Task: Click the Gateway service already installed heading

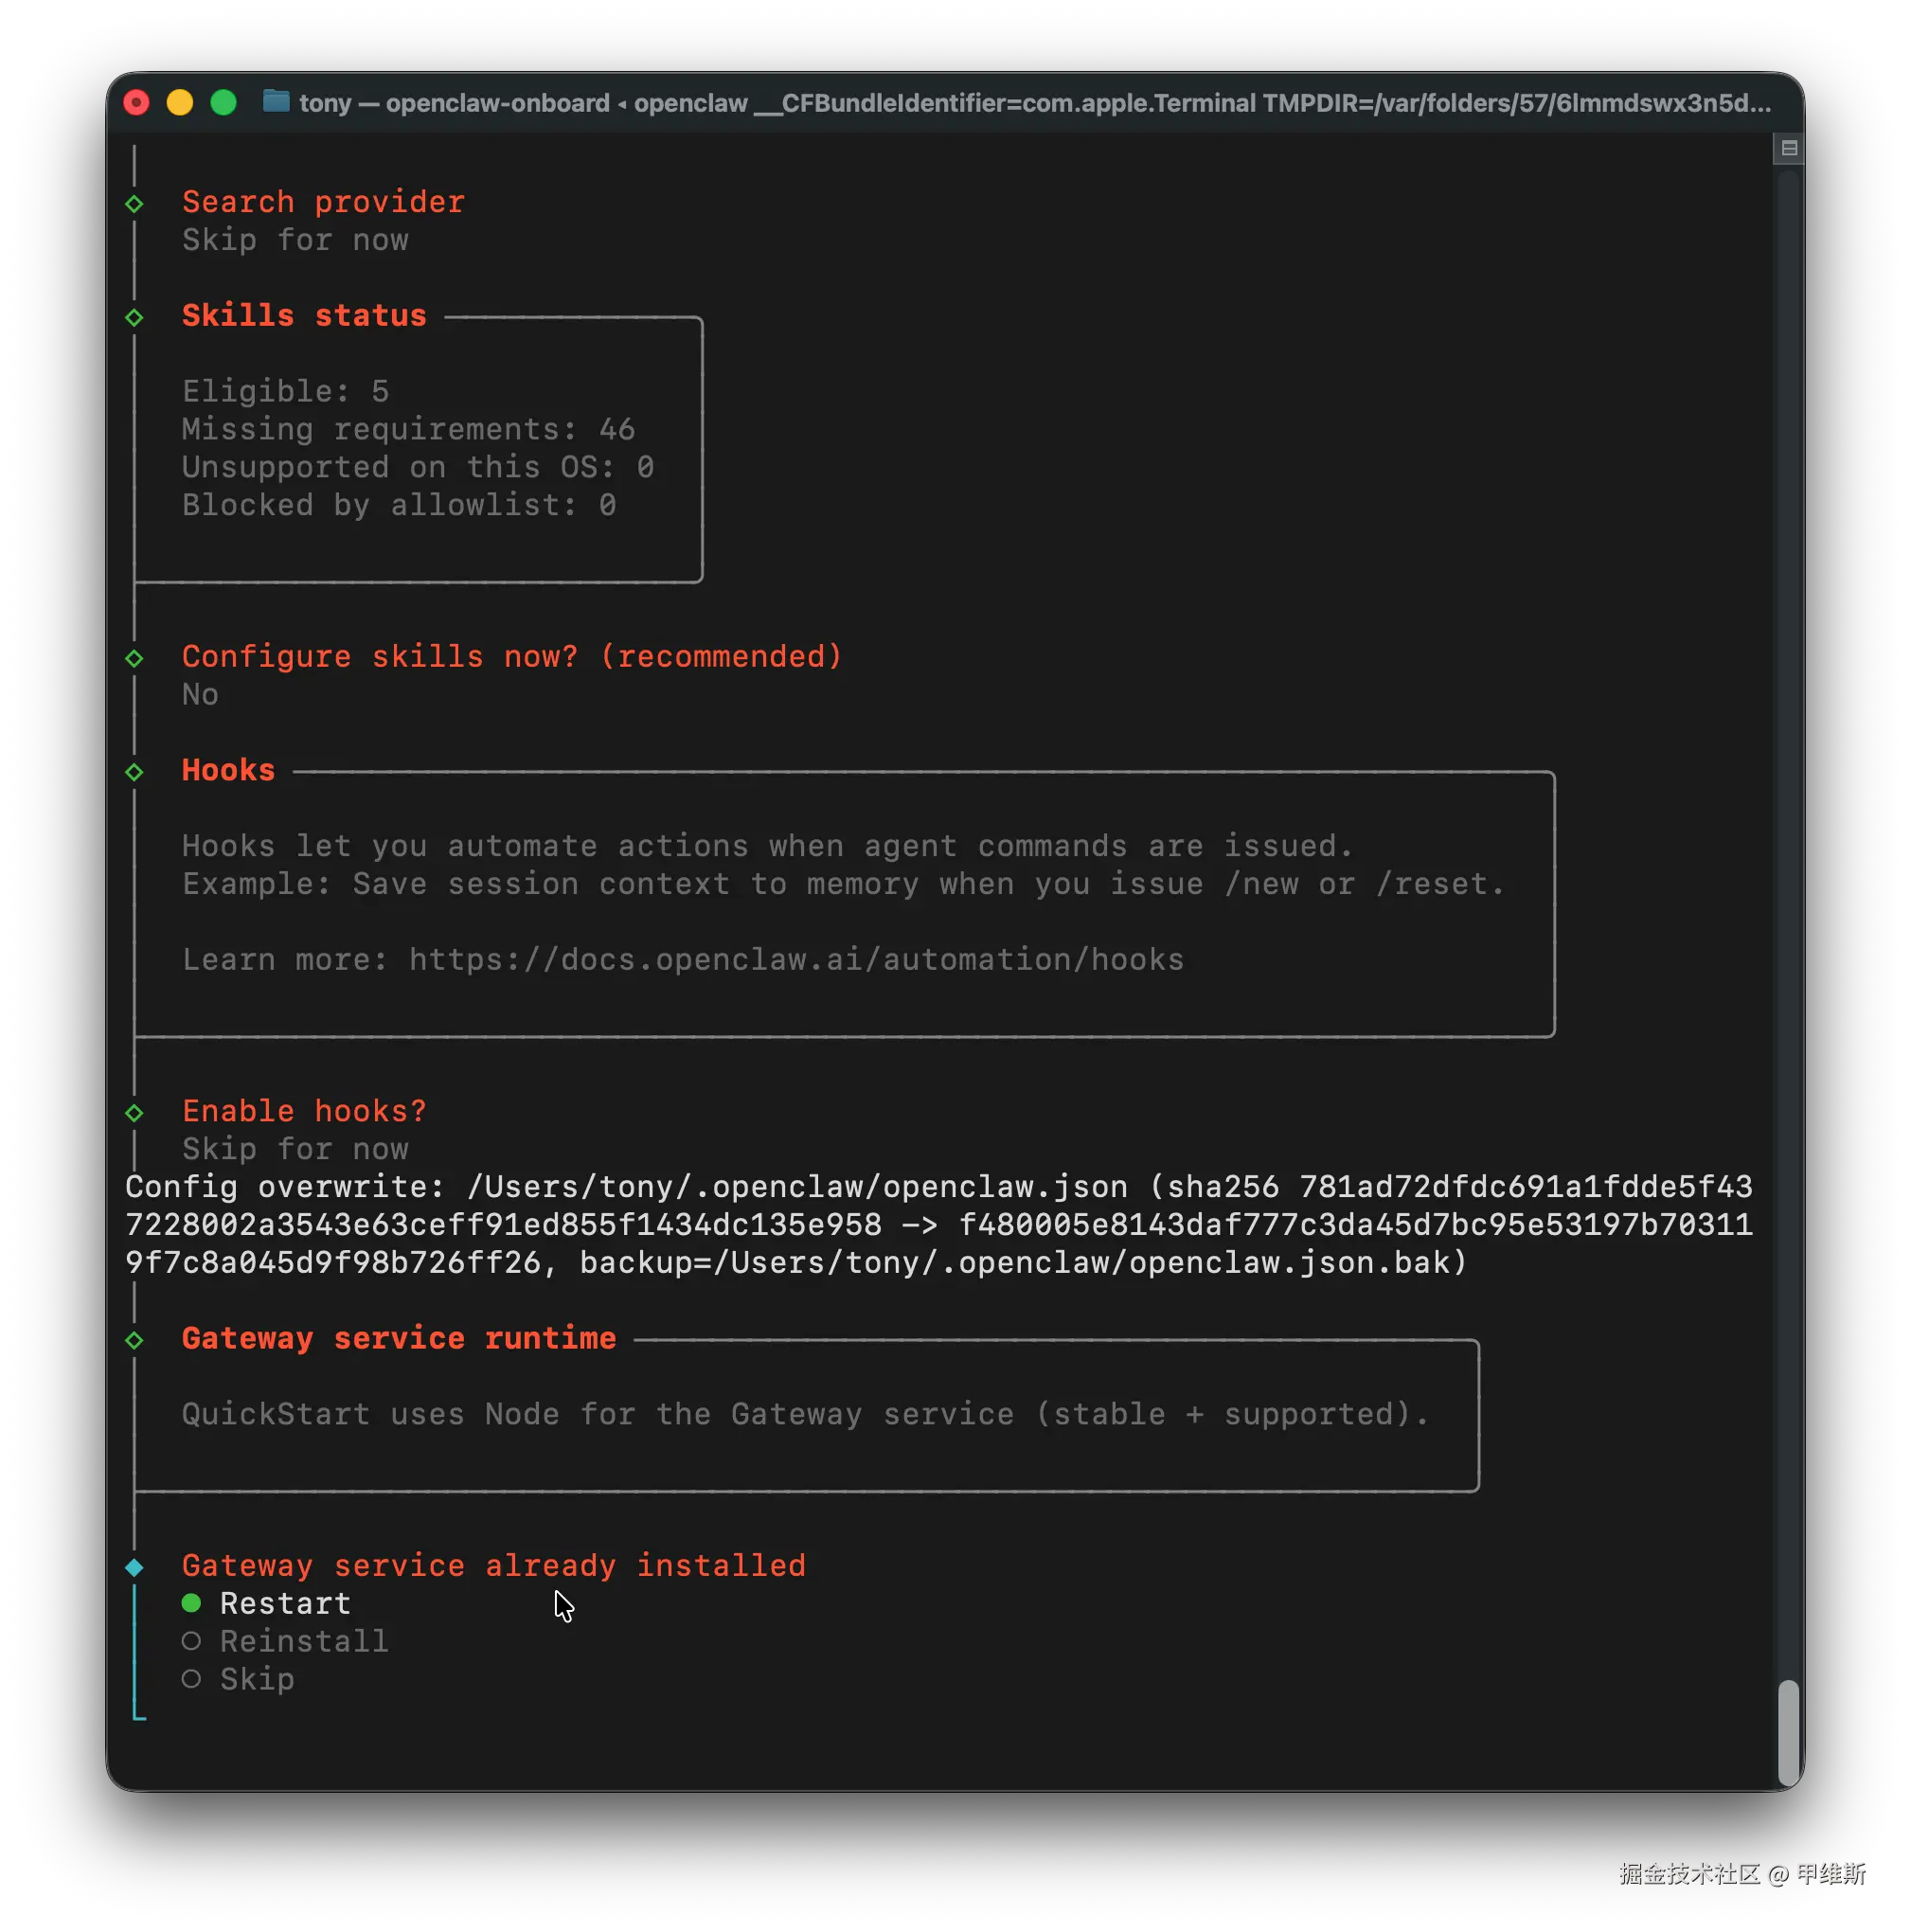Action: (x=494, y=1566)
